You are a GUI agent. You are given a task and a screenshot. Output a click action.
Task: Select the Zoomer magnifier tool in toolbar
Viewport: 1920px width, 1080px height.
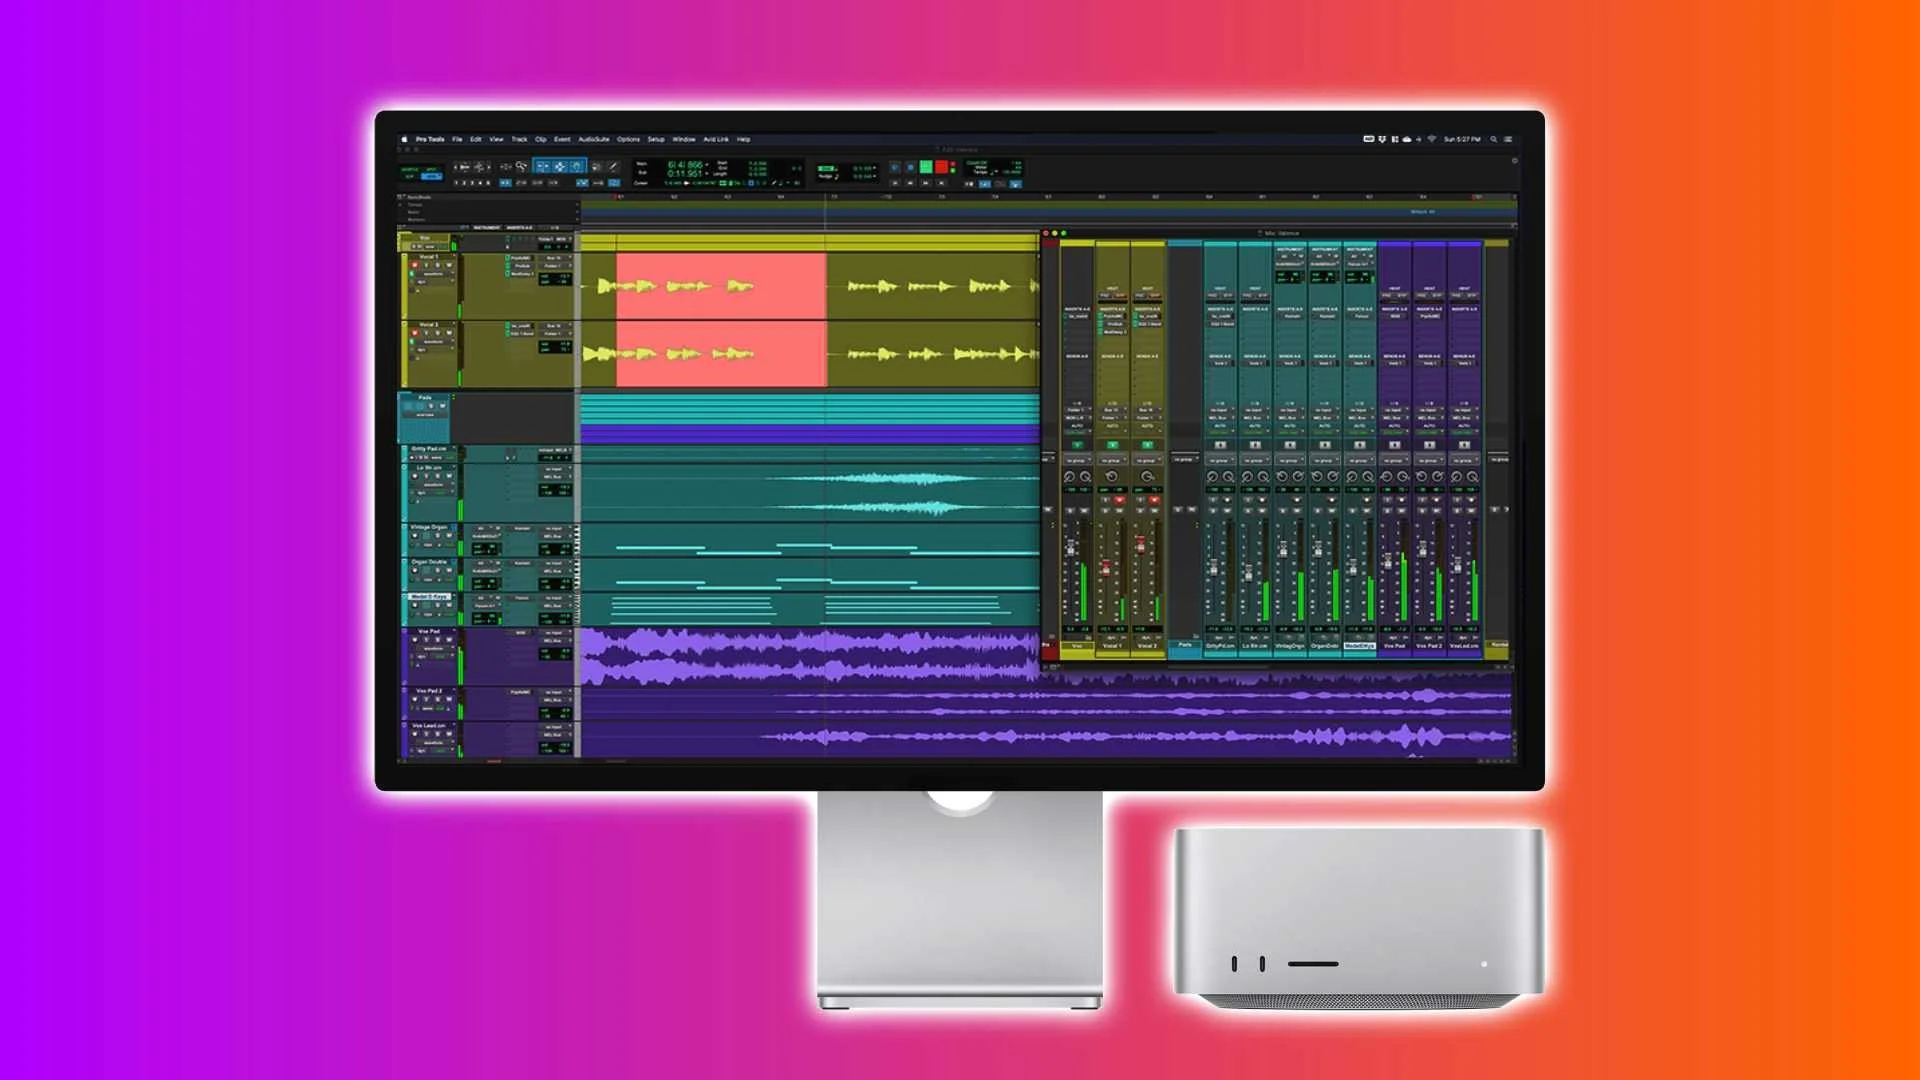[x=521, y=166]
